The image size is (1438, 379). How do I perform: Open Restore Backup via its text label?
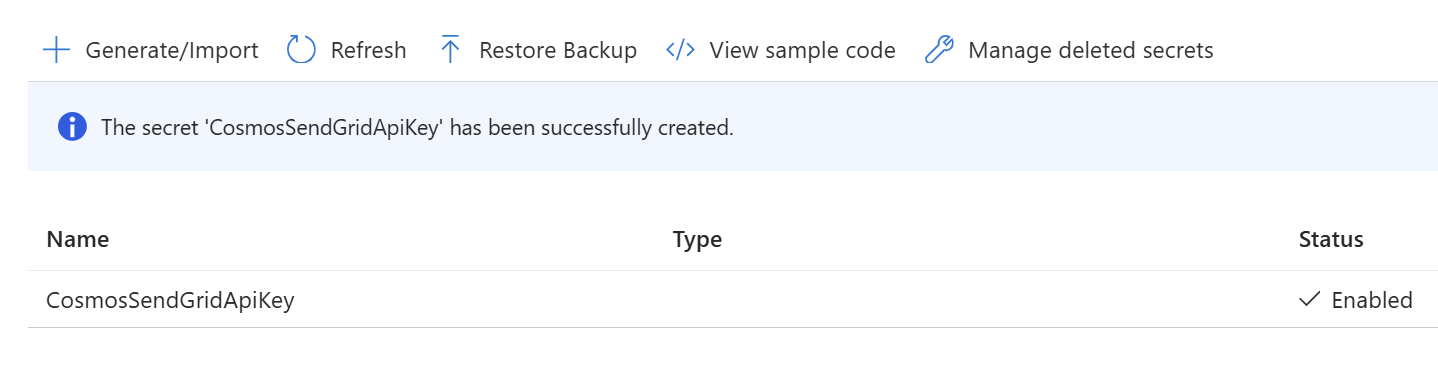pos(558,50)
